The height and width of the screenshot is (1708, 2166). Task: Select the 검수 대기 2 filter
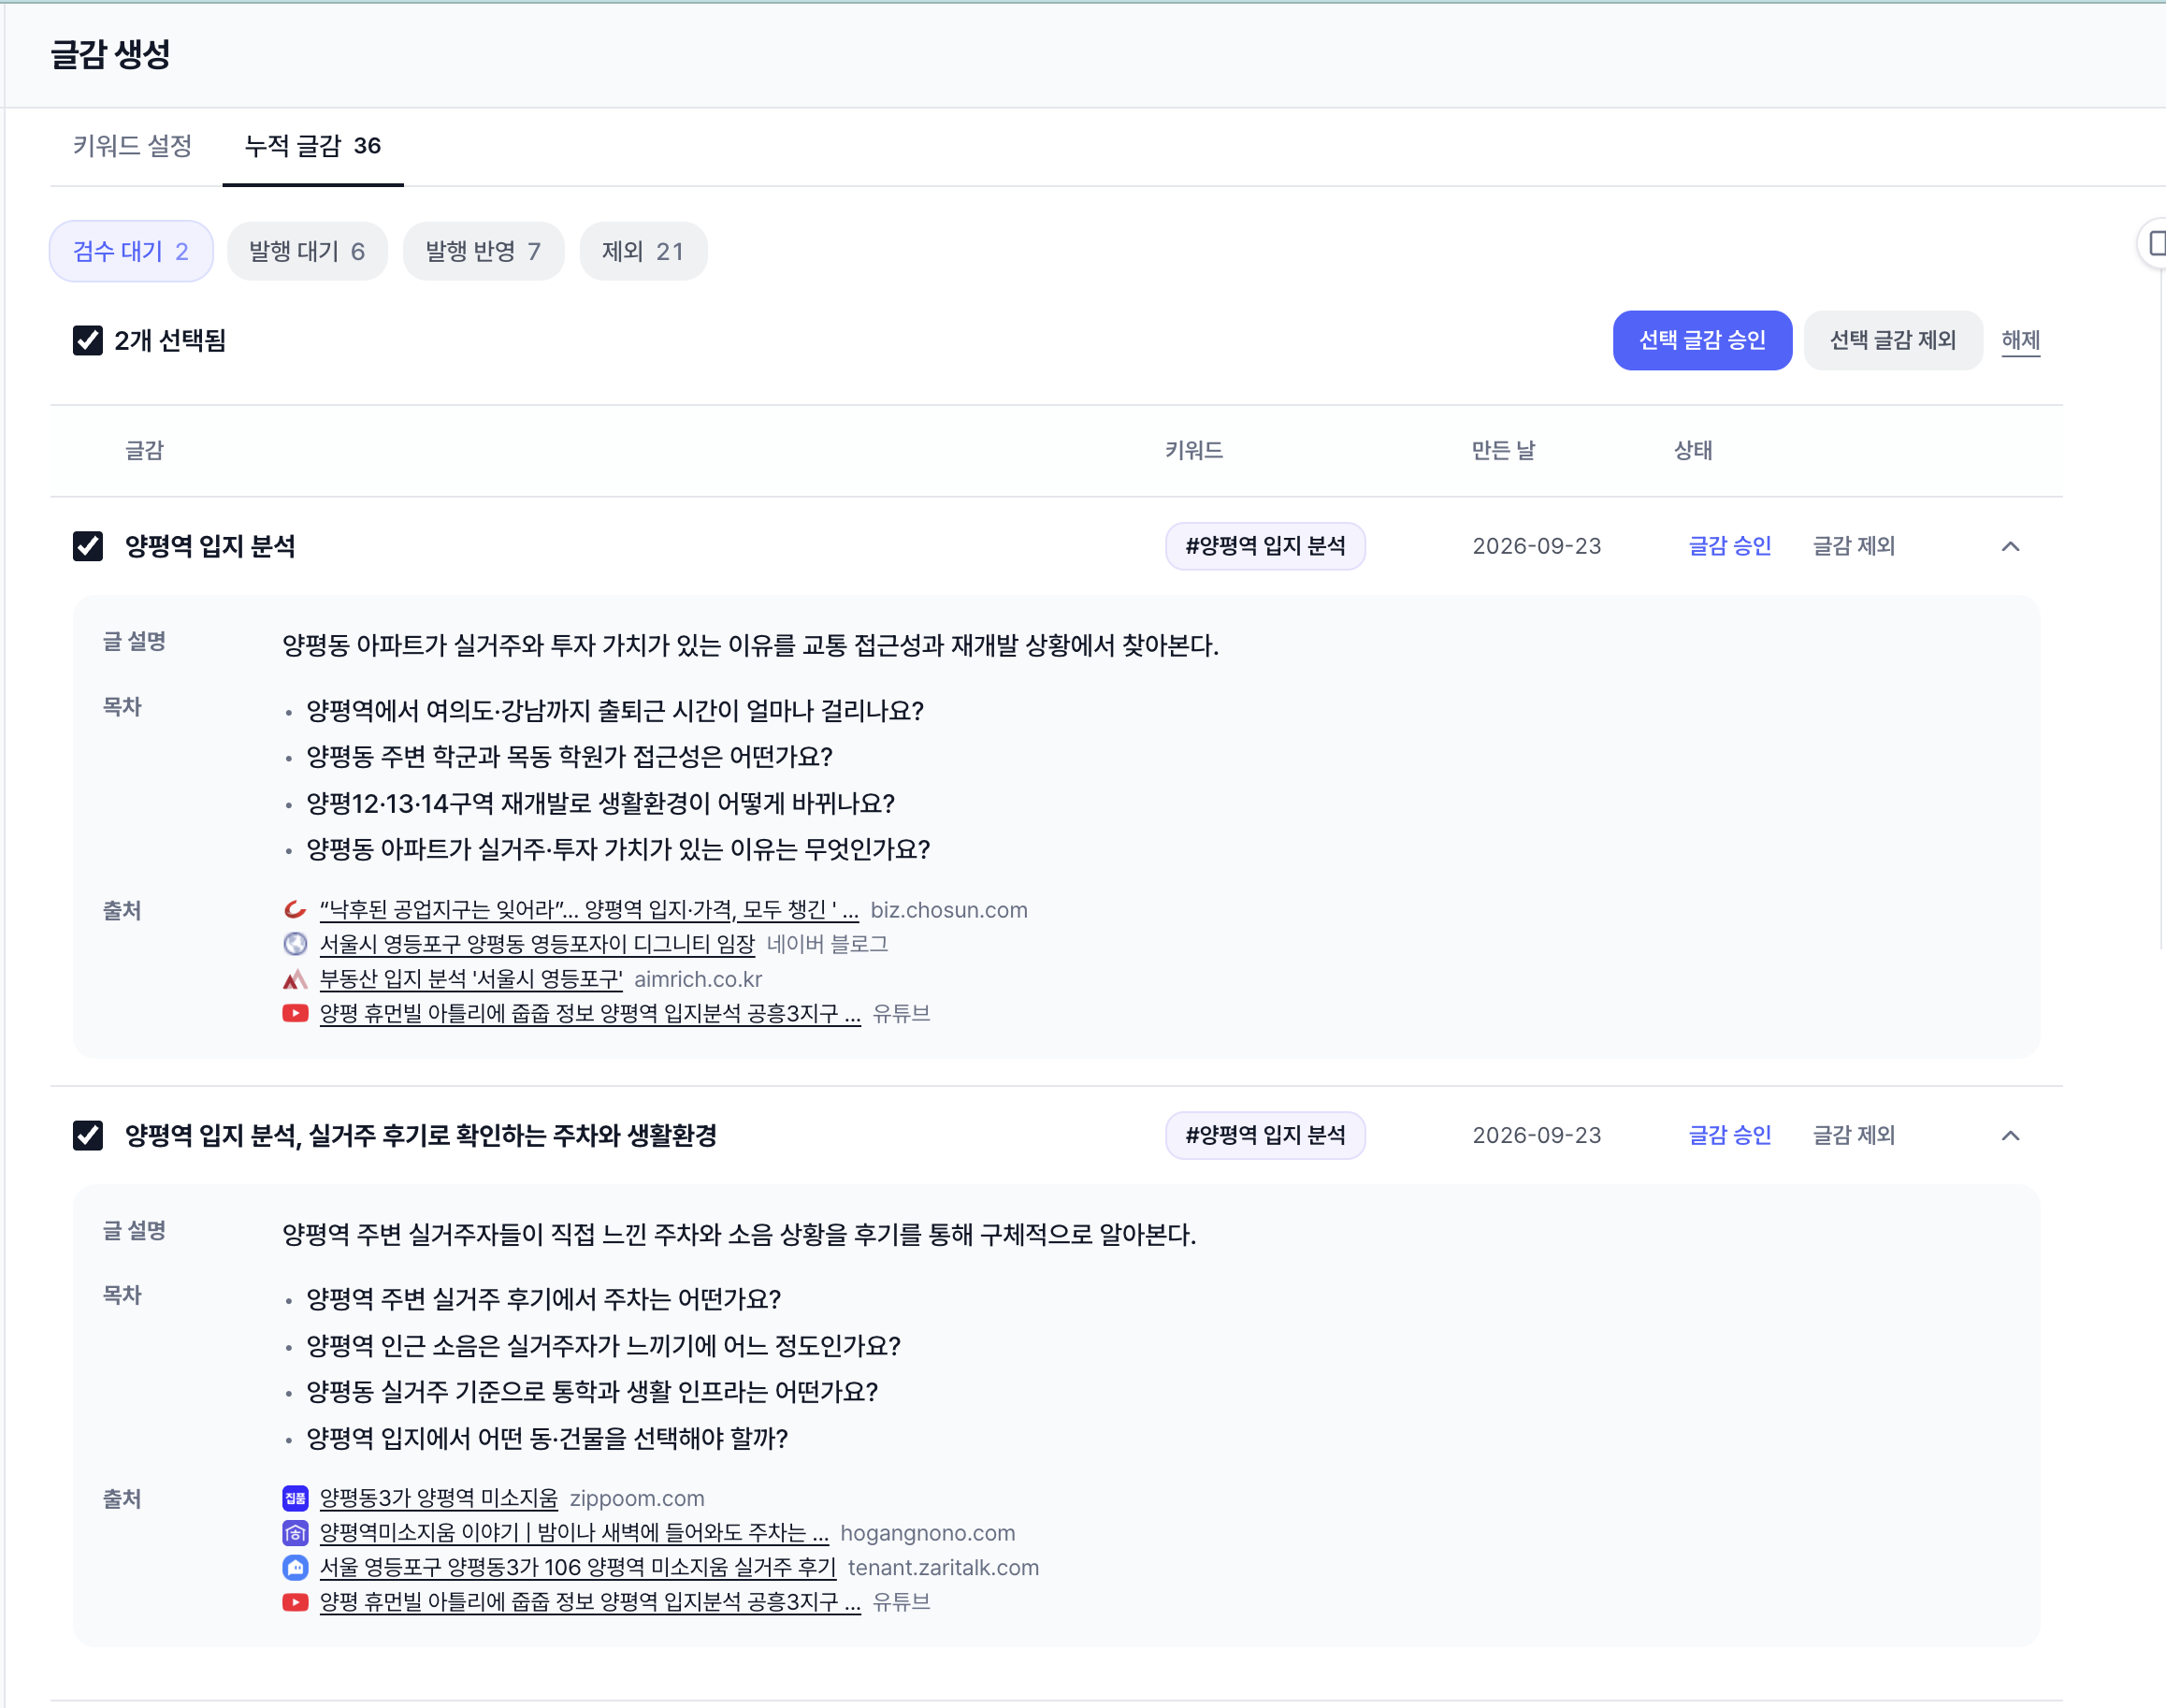click(x=131, y=251)
